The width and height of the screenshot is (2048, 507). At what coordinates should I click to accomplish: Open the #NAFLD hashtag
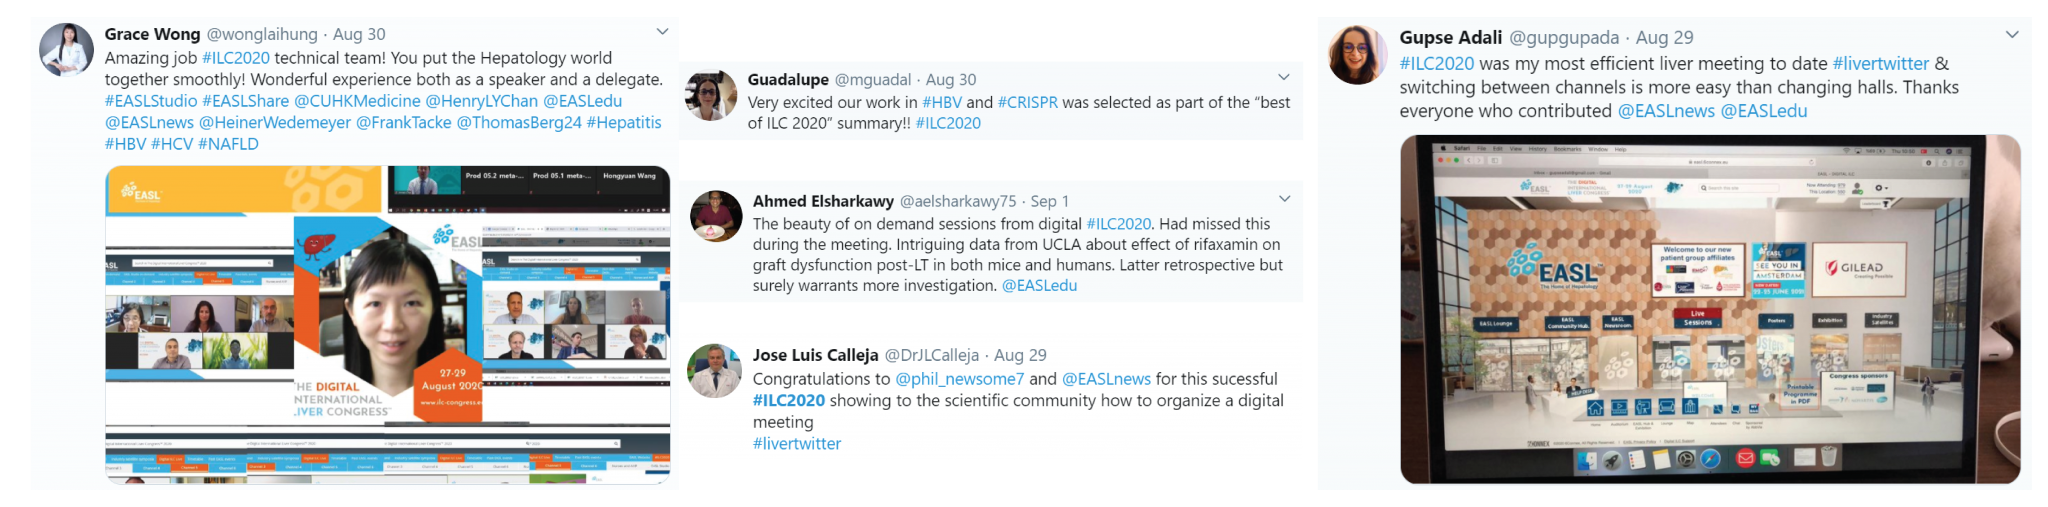(x=228, y=144)
